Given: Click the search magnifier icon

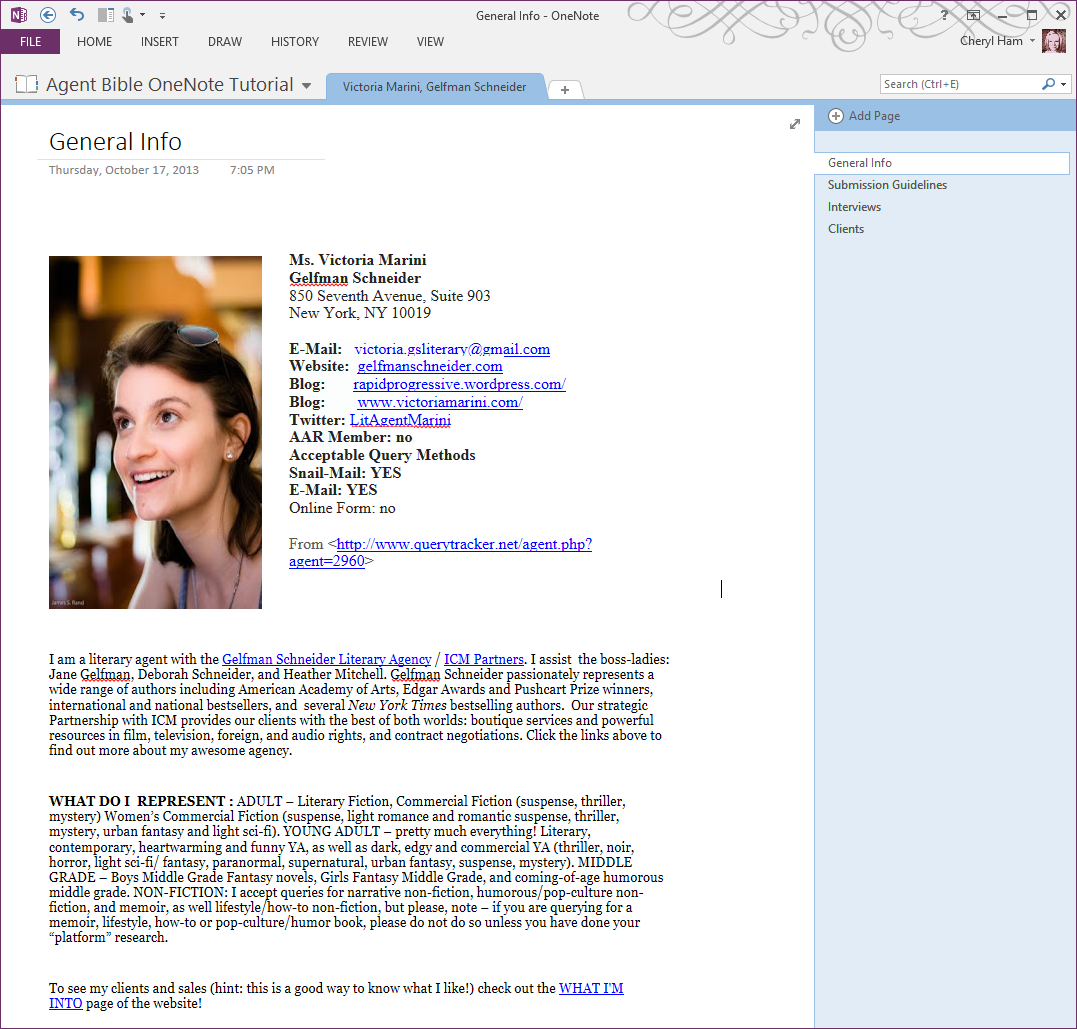Looking at the screenshot, I should click(1048, 84).
